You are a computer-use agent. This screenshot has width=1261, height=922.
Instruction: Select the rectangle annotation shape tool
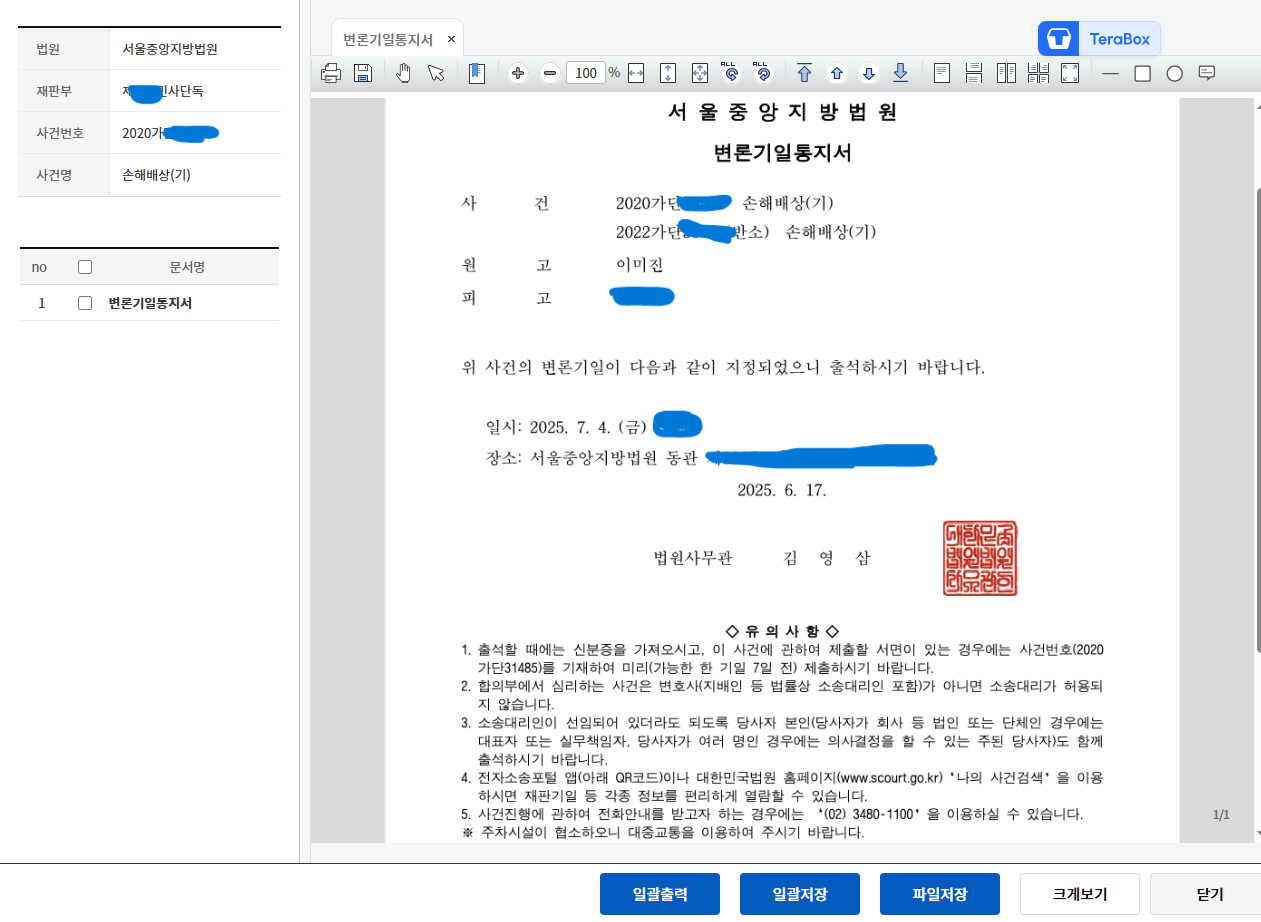(1142, 72)
